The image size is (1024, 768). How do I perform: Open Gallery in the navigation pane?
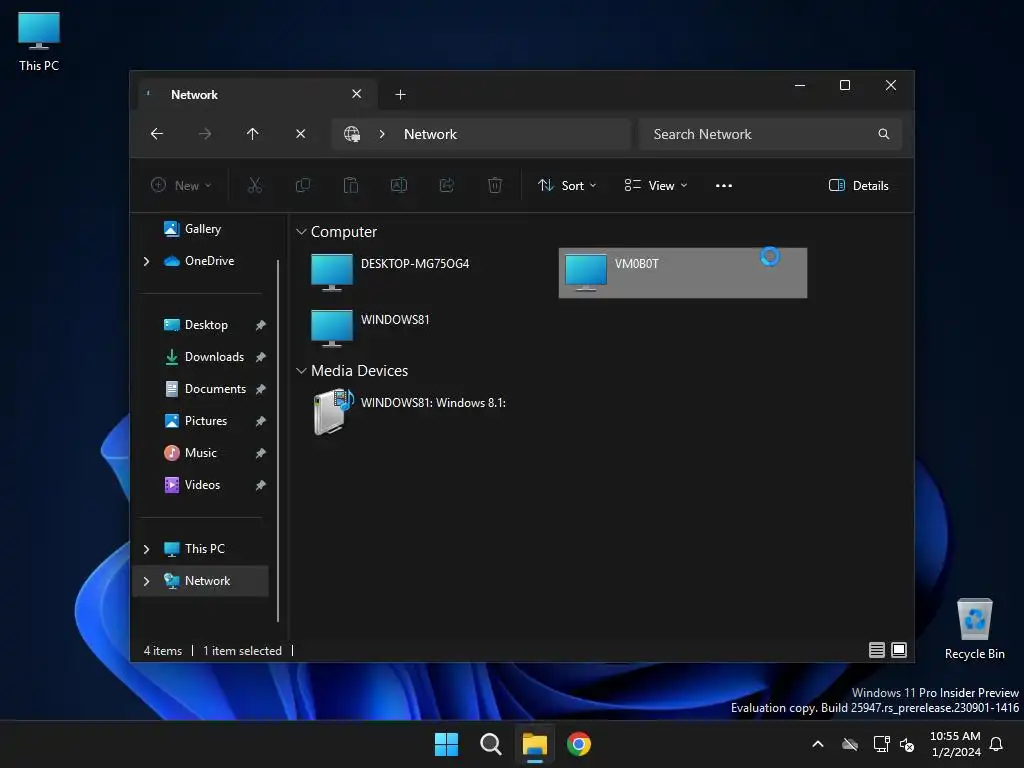(192, 229)
